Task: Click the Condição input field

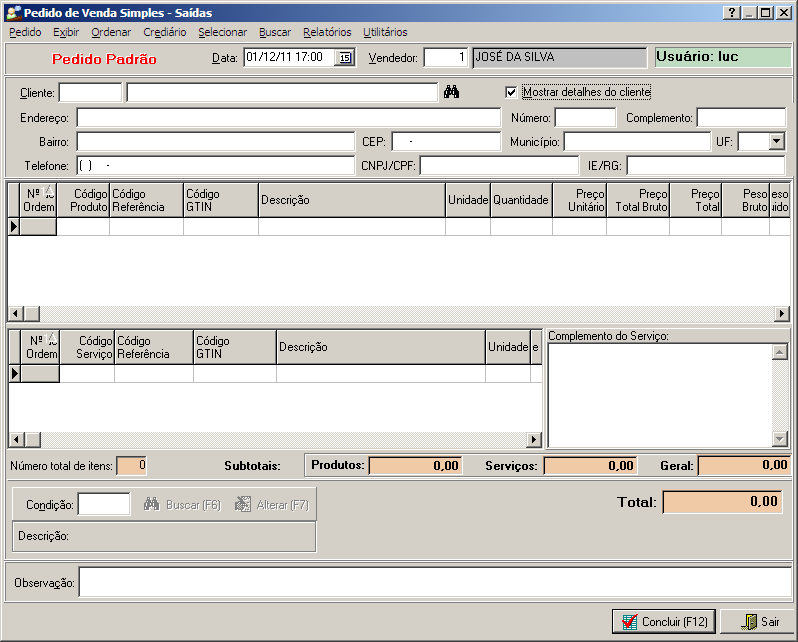Action: (x=104, y=505)
